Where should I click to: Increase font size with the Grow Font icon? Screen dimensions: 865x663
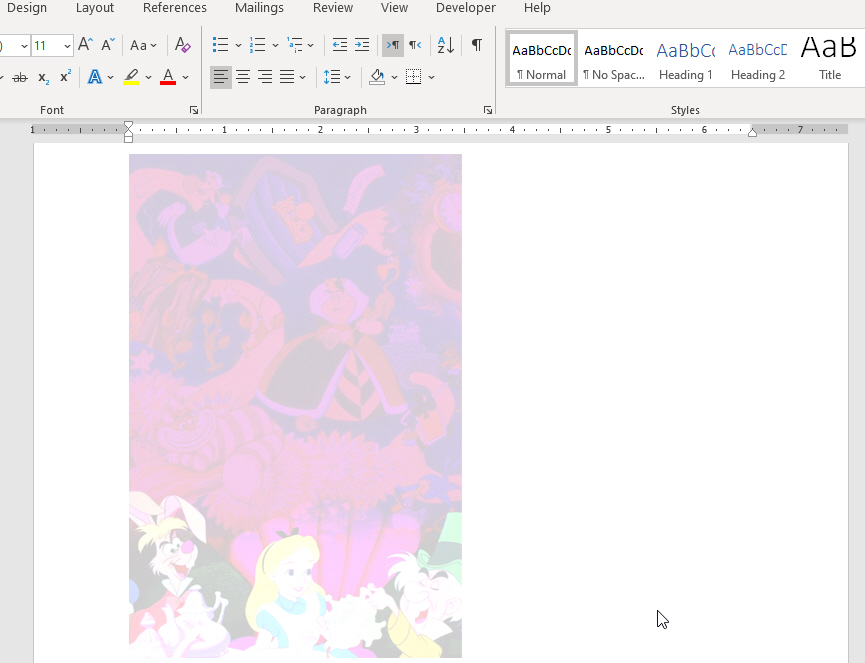[x=86, y=45]
